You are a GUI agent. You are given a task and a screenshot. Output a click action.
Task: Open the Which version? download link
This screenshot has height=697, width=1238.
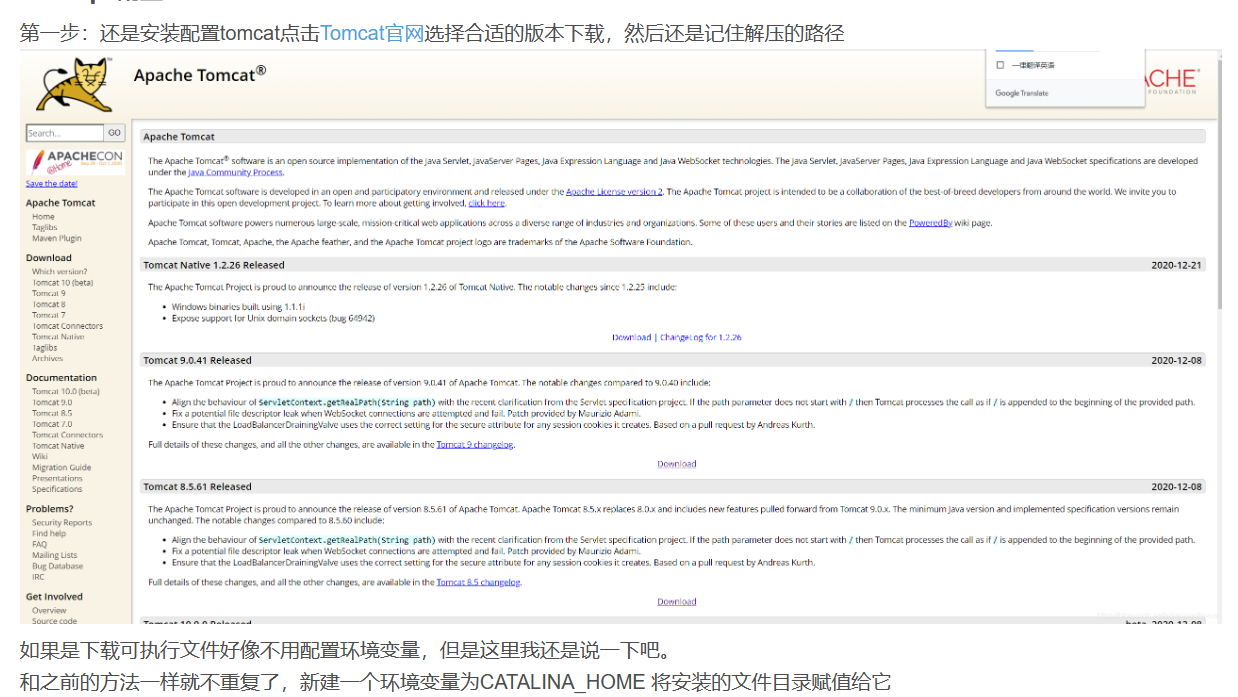(59, 271)
